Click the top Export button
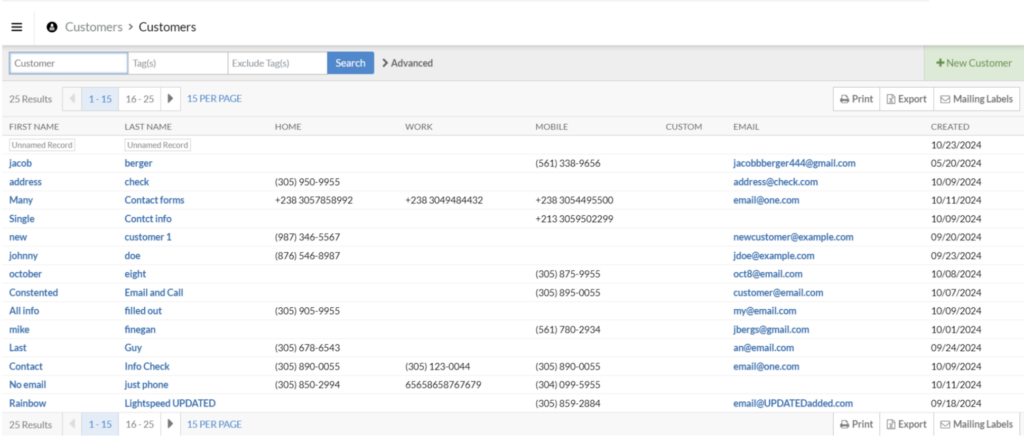Image resolution: width=1024 pixels, height=443 pixels. point(906,99)
